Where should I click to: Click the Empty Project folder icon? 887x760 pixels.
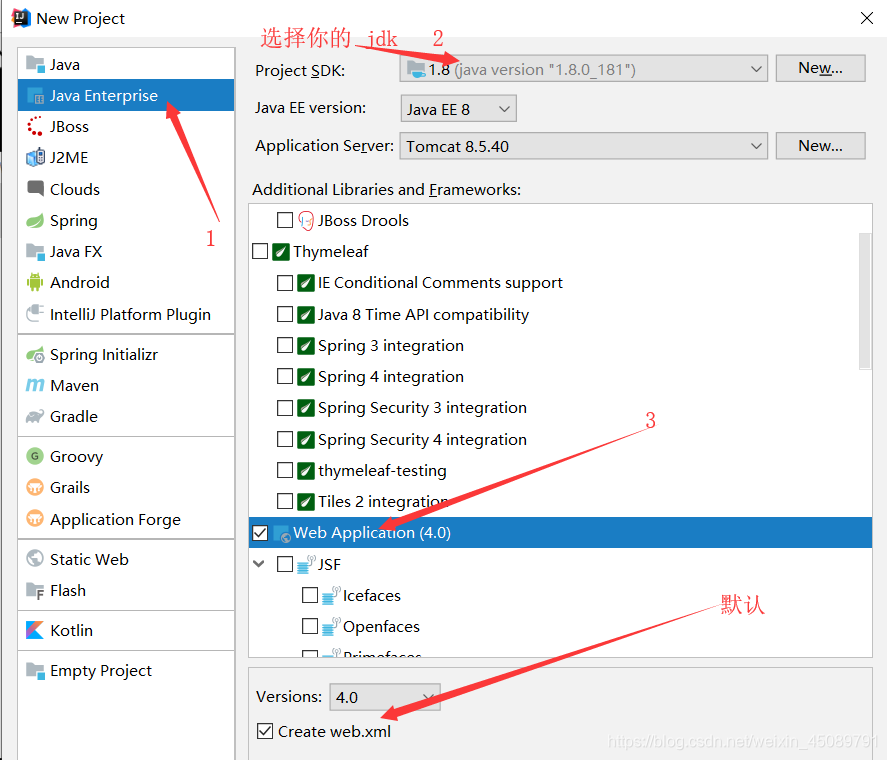pyautogui.click(x=35, y=671)
